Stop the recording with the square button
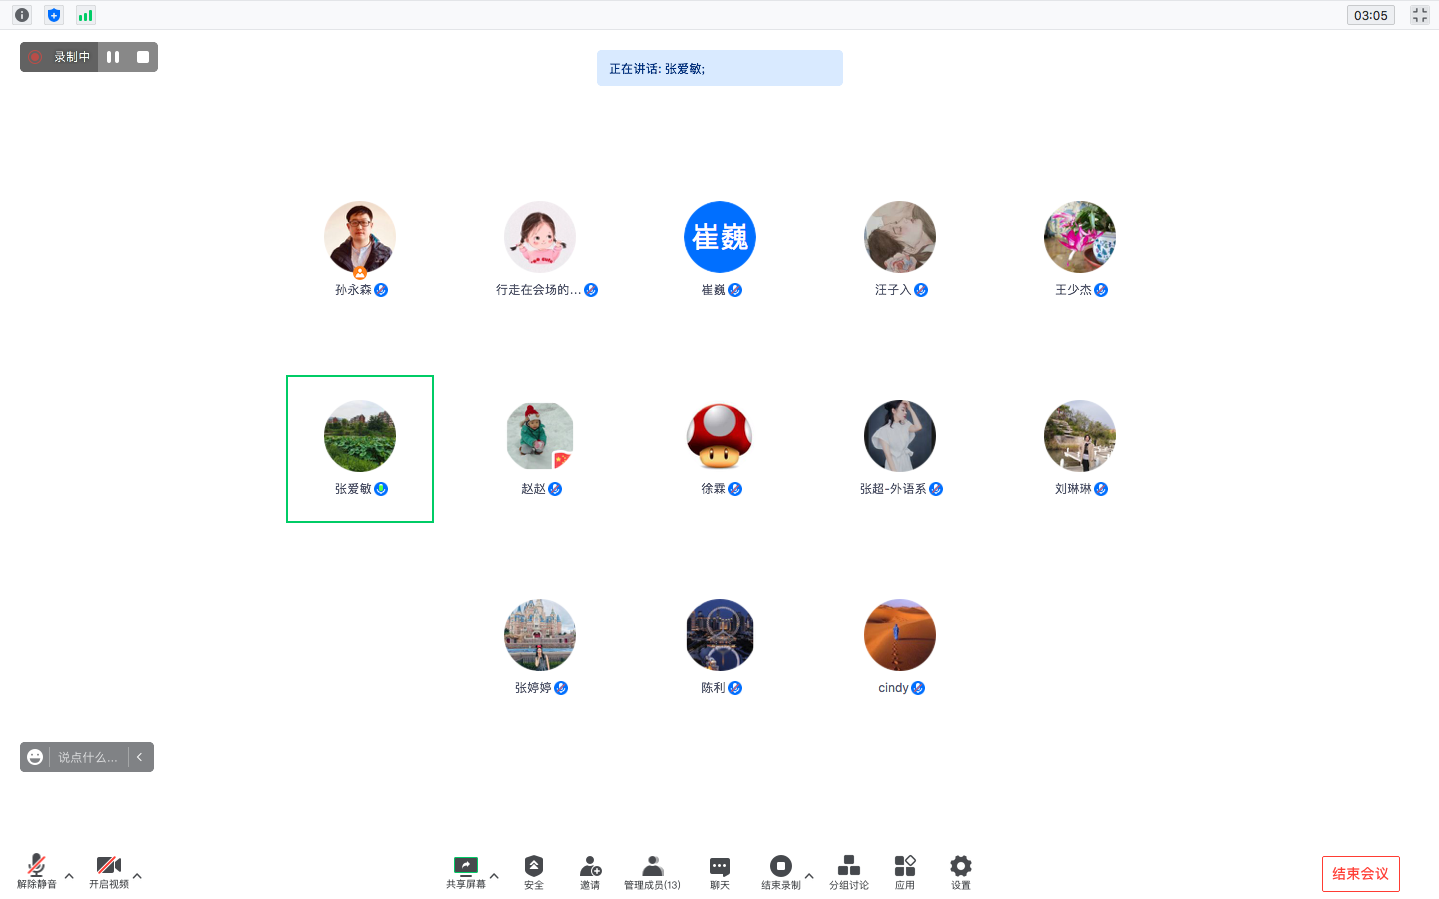The image size is (1439, 899). coord(143,57)
